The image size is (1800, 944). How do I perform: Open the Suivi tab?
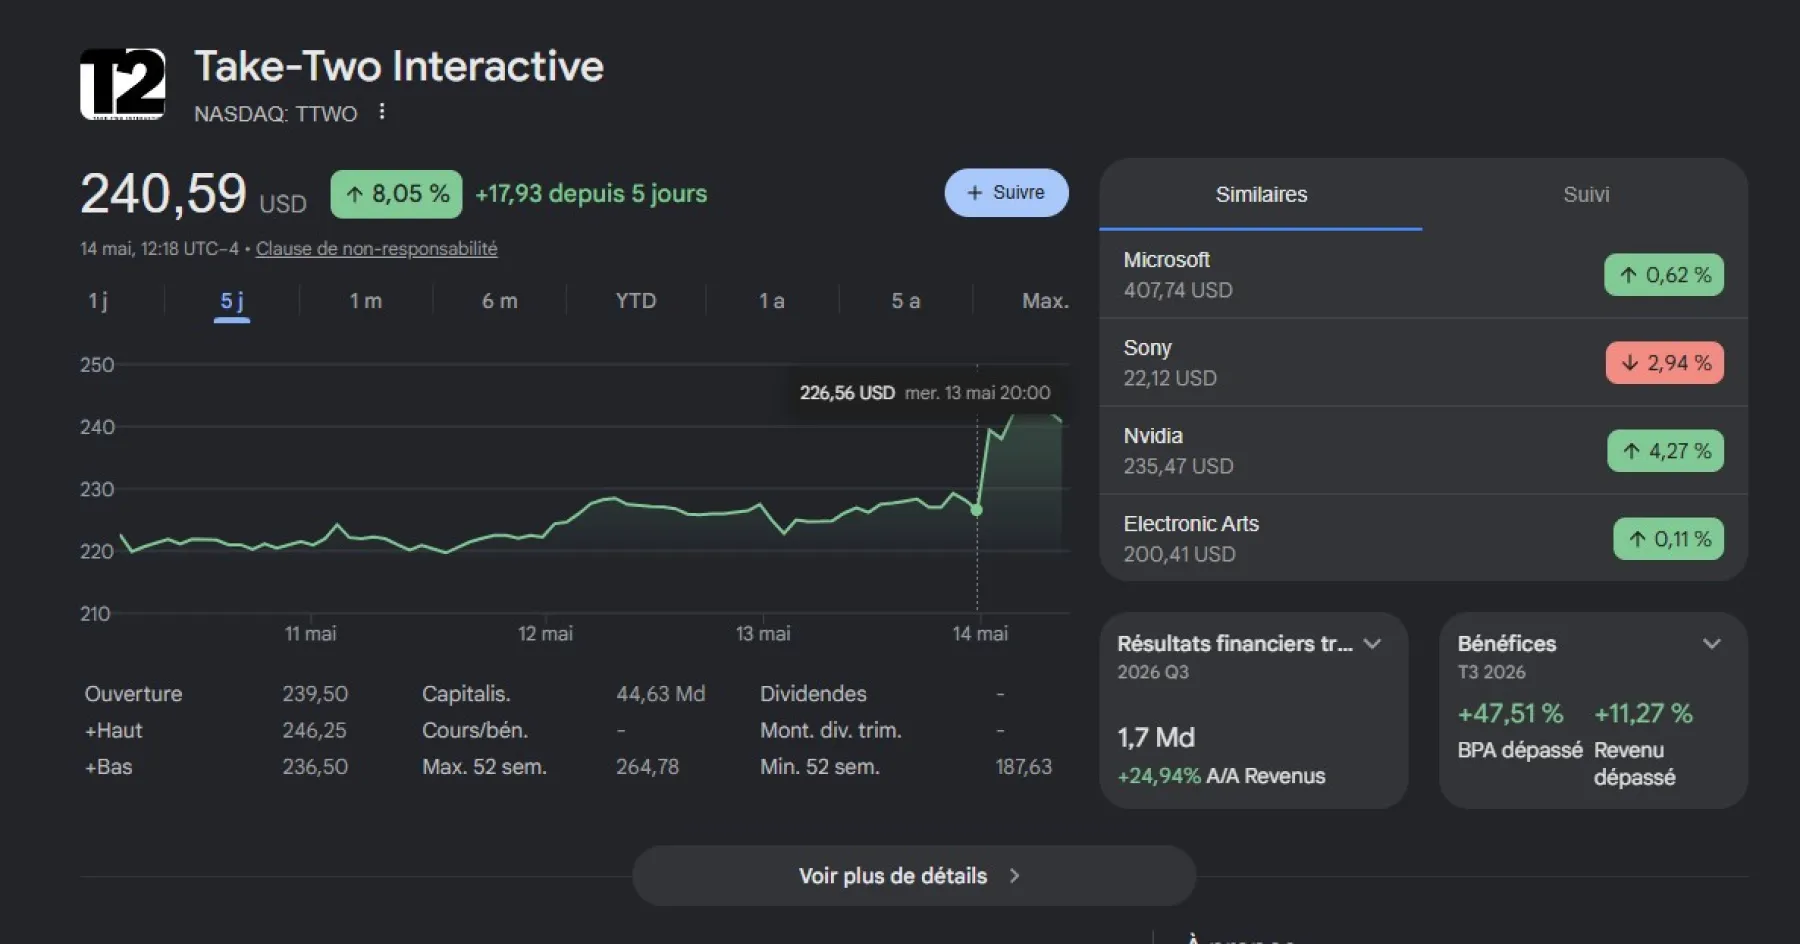1586,195
